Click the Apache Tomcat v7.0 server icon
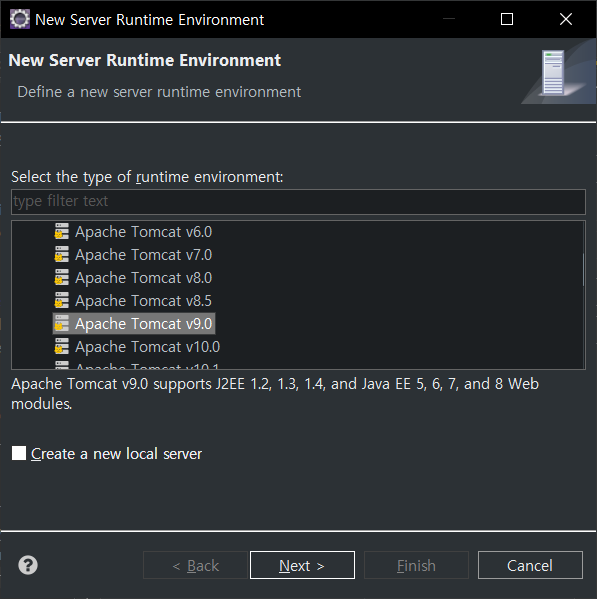The width and height of the screenshot is (597, 599). (x=61, y=254)
